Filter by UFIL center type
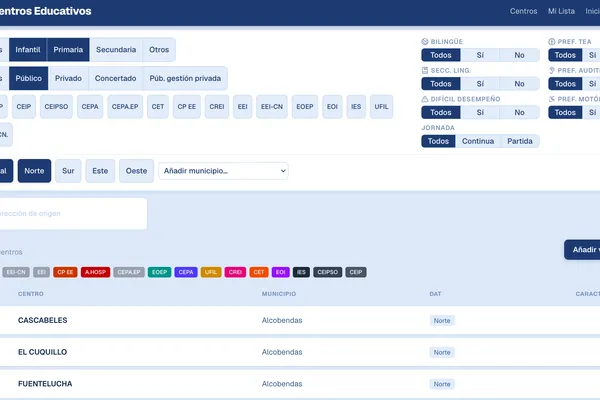Screen dimensions: 600x400 (382, 107)
